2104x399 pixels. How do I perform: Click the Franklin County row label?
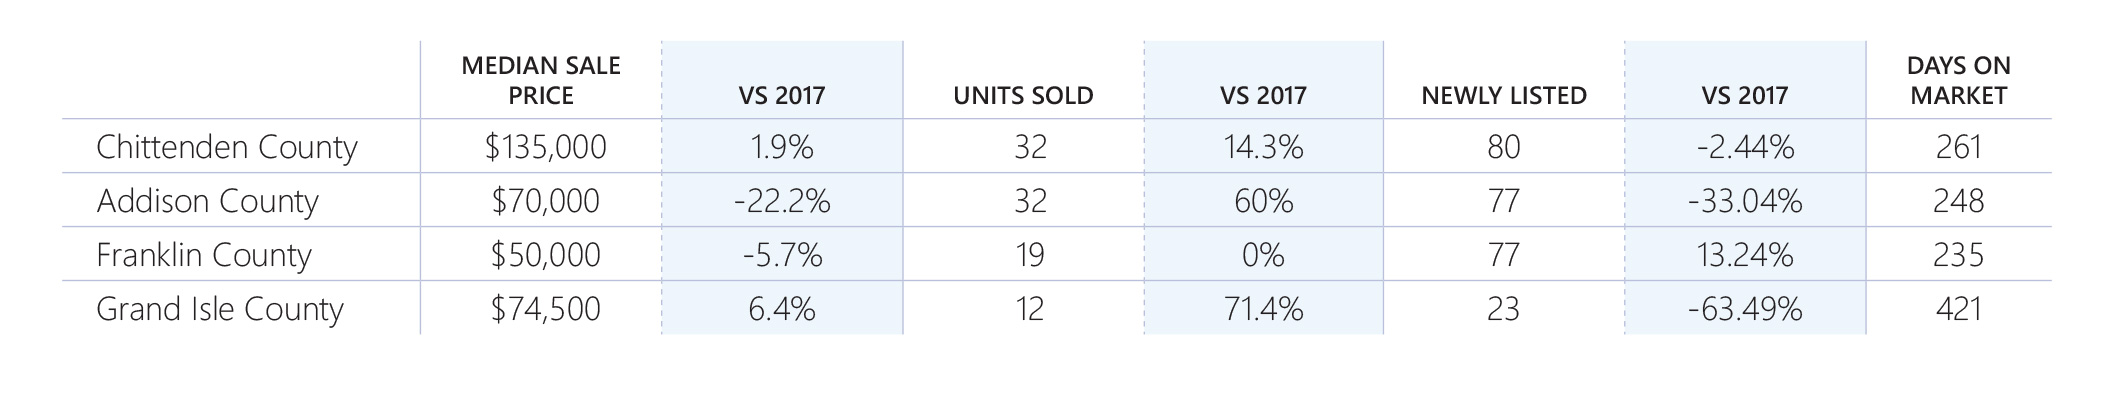click(204, 256)
